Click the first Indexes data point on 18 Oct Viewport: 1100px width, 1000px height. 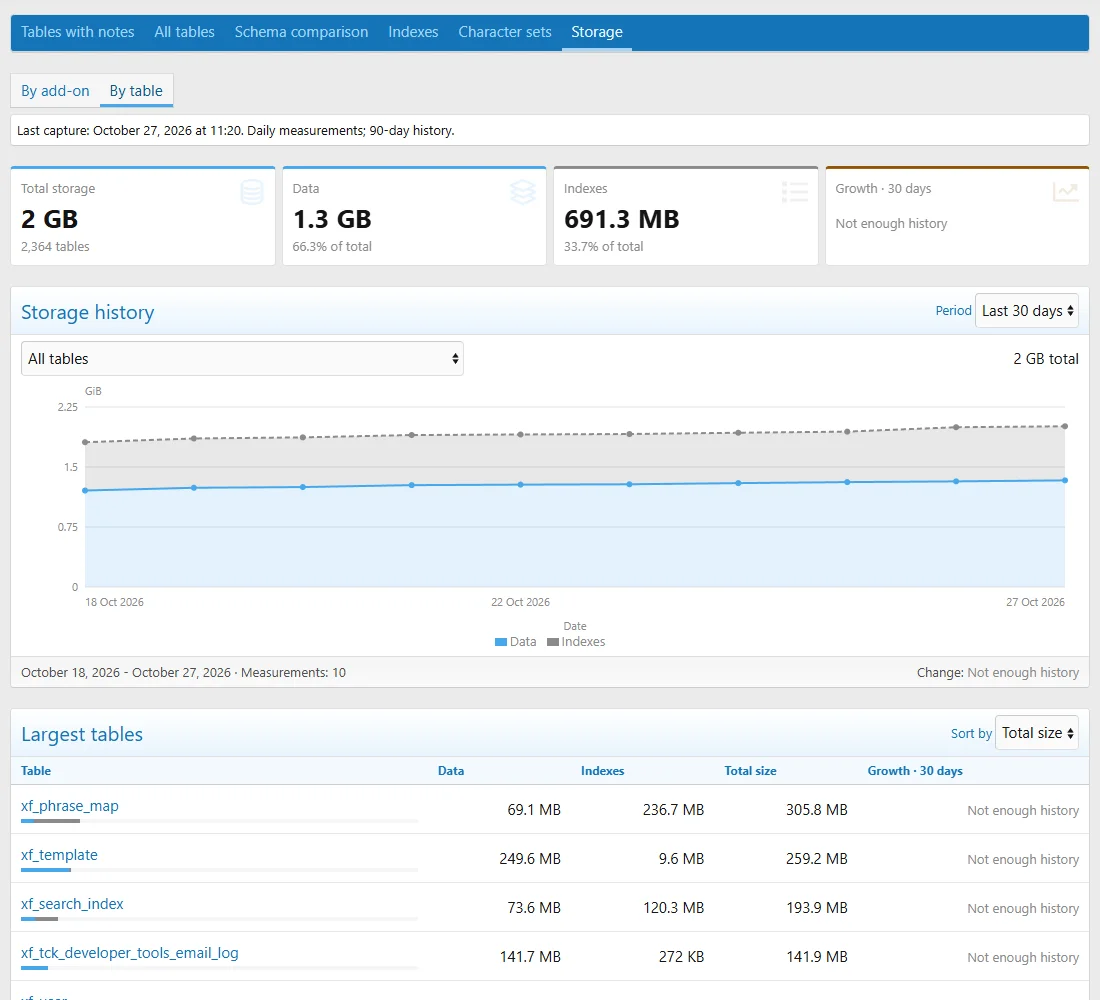tap(86, 442)
